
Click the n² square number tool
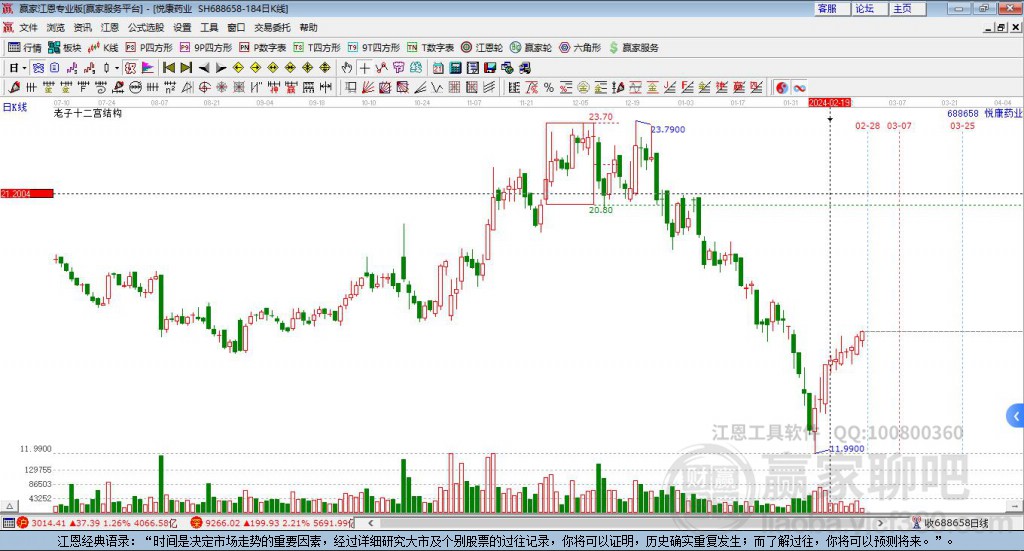(x=170, y=87)
